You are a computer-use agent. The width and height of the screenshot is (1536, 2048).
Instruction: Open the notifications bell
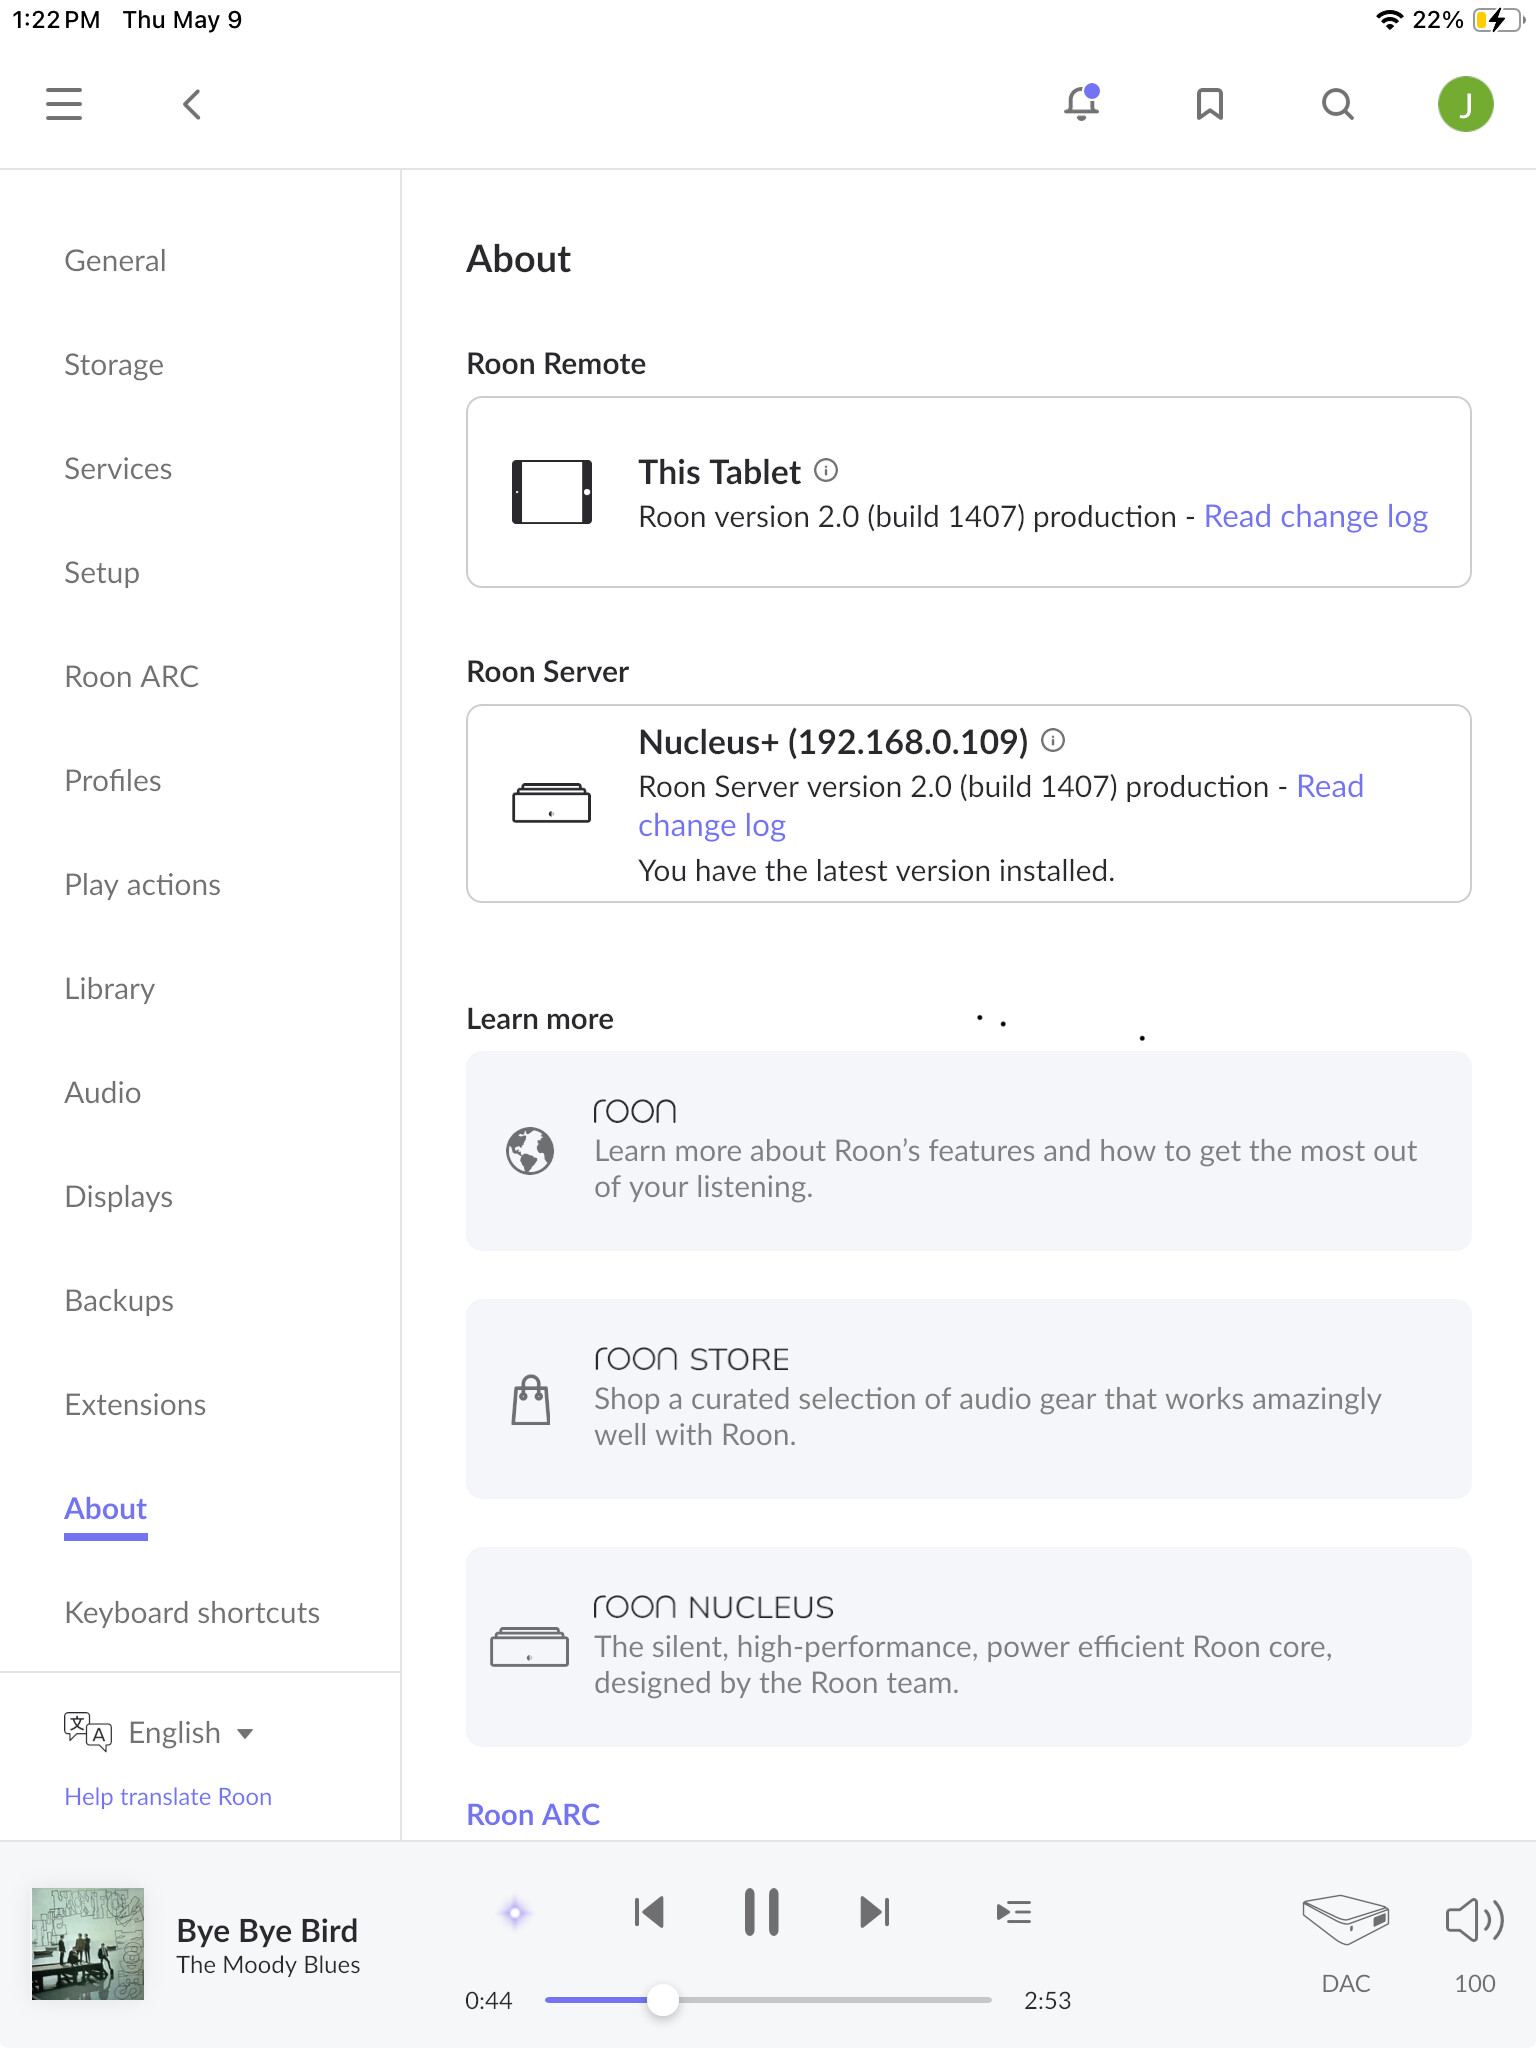click(1082, 103)
